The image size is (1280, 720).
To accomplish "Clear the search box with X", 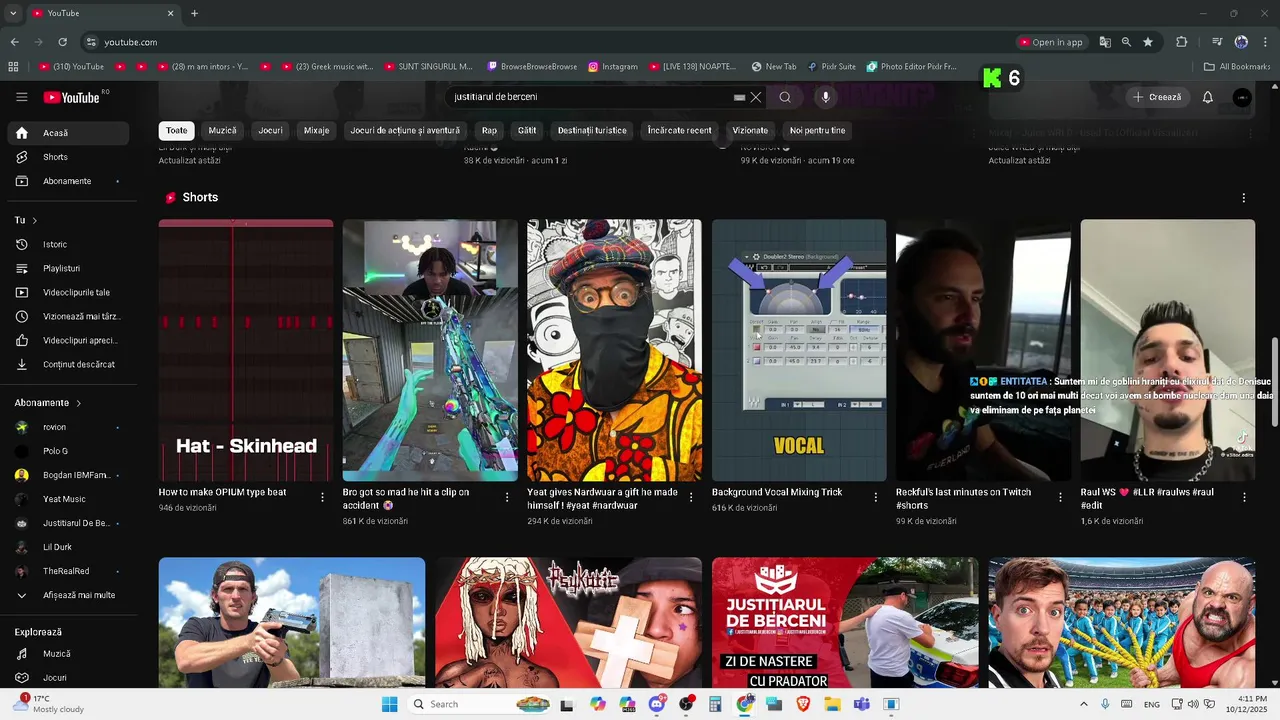I will [x=756, y=97].
